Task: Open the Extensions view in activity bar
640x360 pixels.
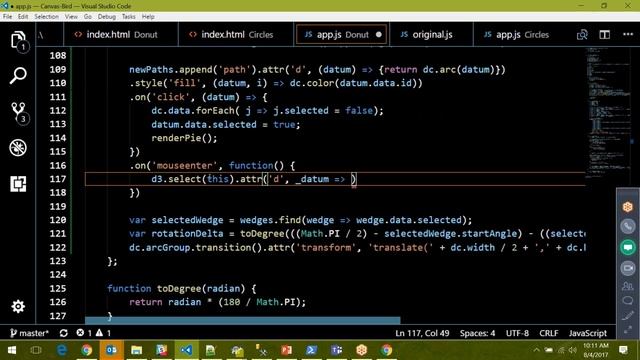Action: pyautogui.click(x=18, y=184)
